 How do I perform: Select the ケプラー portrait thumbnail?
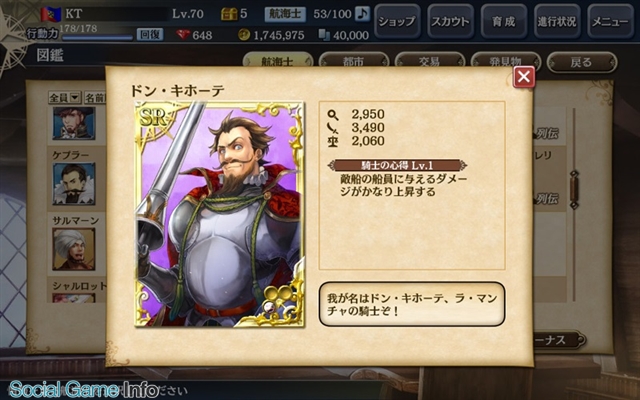click(74, 184)
